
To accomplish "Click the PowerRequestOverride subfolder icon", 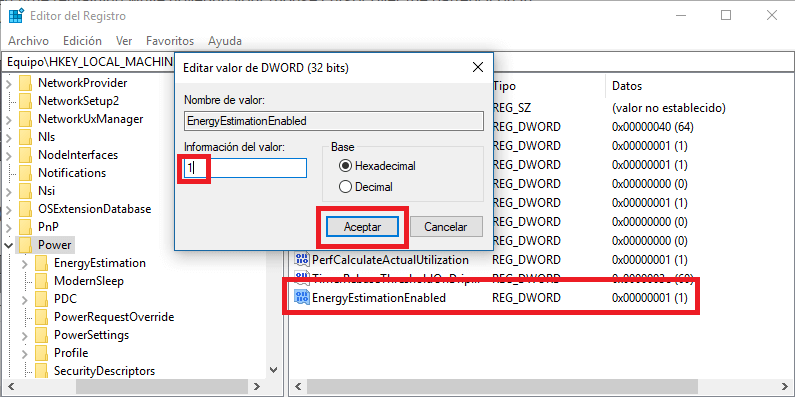I will [x=42, y=317].
